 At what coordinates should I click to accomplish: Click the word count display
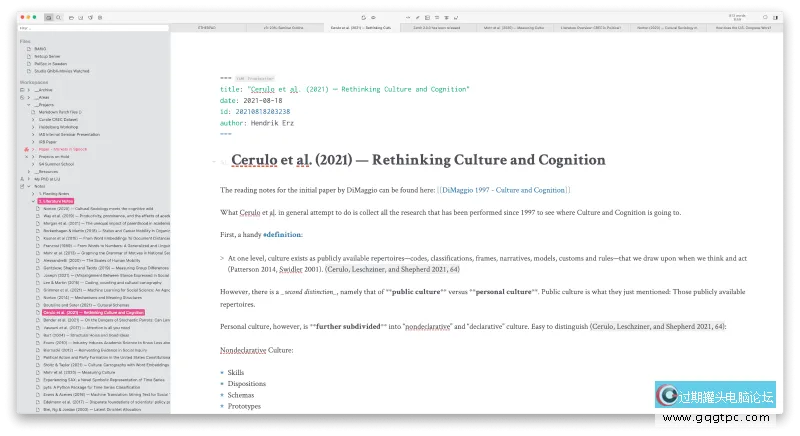(x=737, y=17)
